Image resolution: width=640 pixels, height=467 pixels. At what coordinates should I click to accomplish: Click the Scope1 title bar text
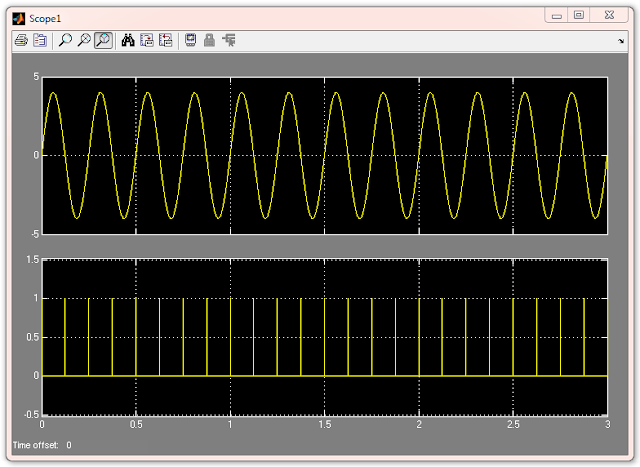click(x=45, y=19)
